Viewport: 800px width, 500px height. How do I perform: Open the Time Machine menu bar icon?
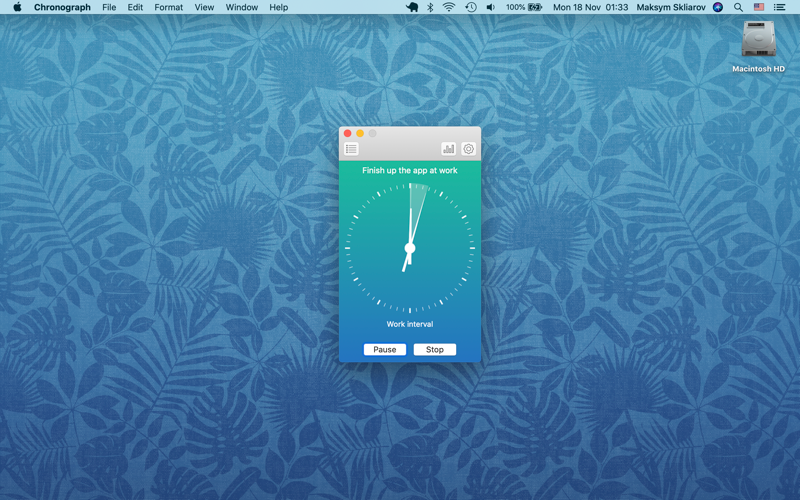(470, 7)
